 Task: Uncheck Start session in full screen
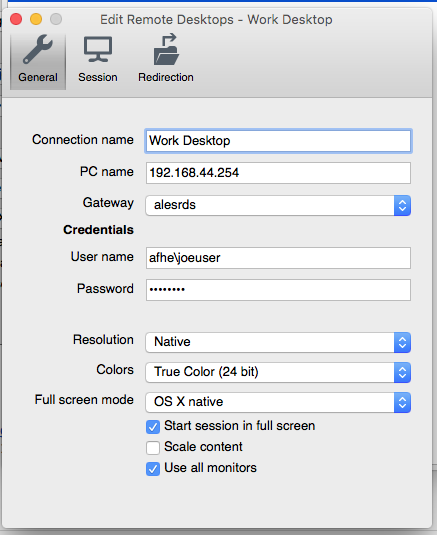(x=153, y=426)
